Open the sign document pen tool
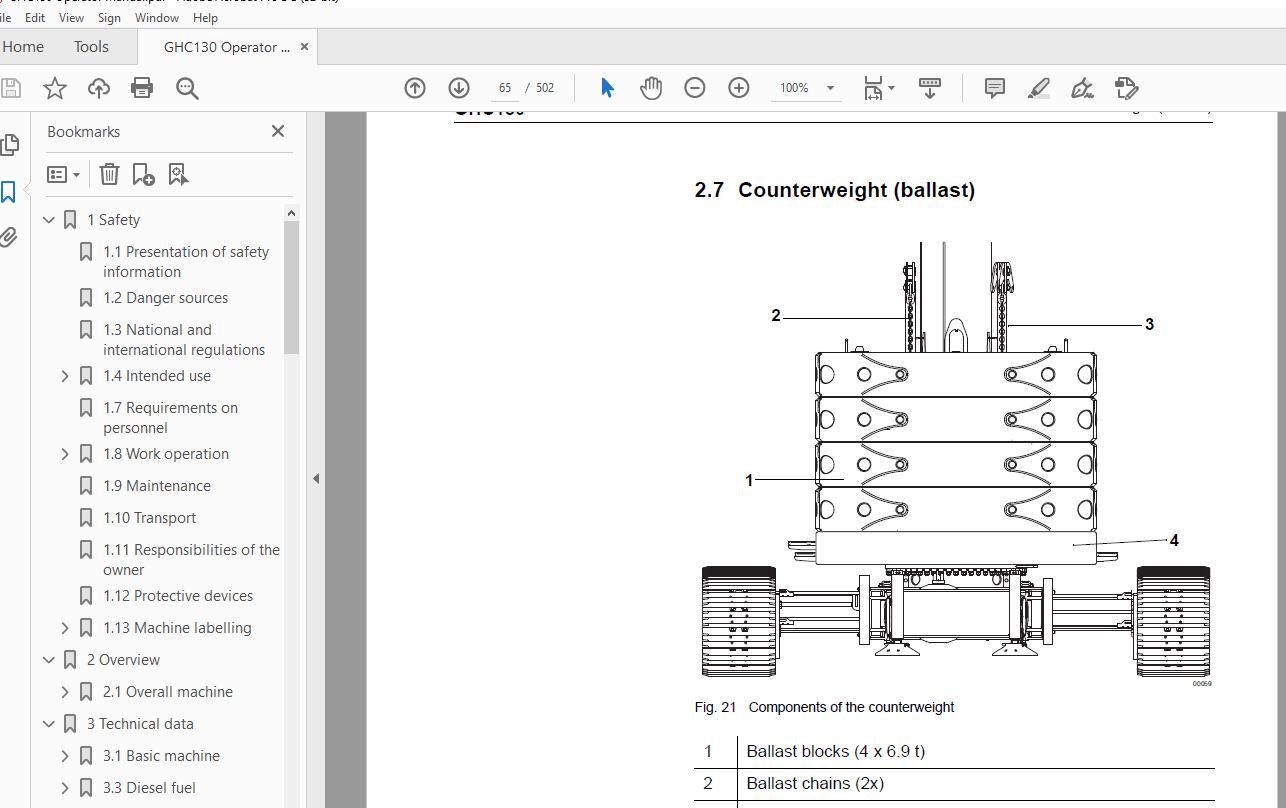Screen dimensions: 1286x808 click(1082, 88)
